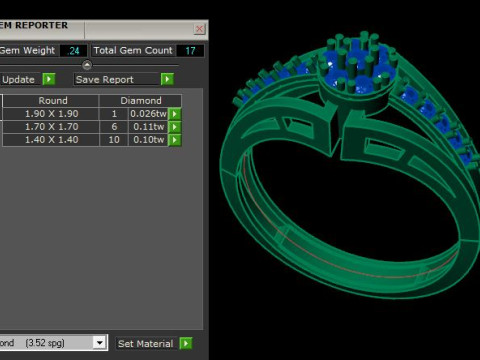Click the green arrow on the 0.11tw row
This screenshot has height=360, width=480.
coord(175,127)
